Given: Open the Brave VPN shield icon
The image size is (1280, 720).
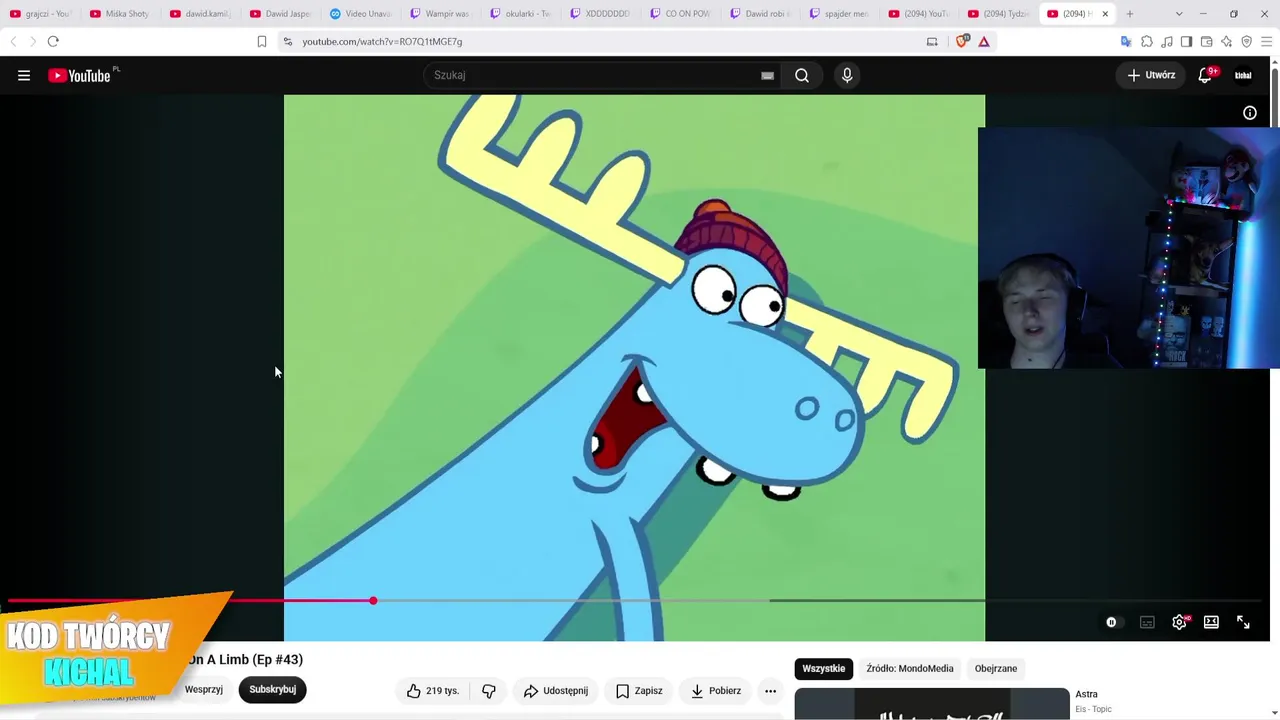Looking at the screenshot, I should [1247, 41].
